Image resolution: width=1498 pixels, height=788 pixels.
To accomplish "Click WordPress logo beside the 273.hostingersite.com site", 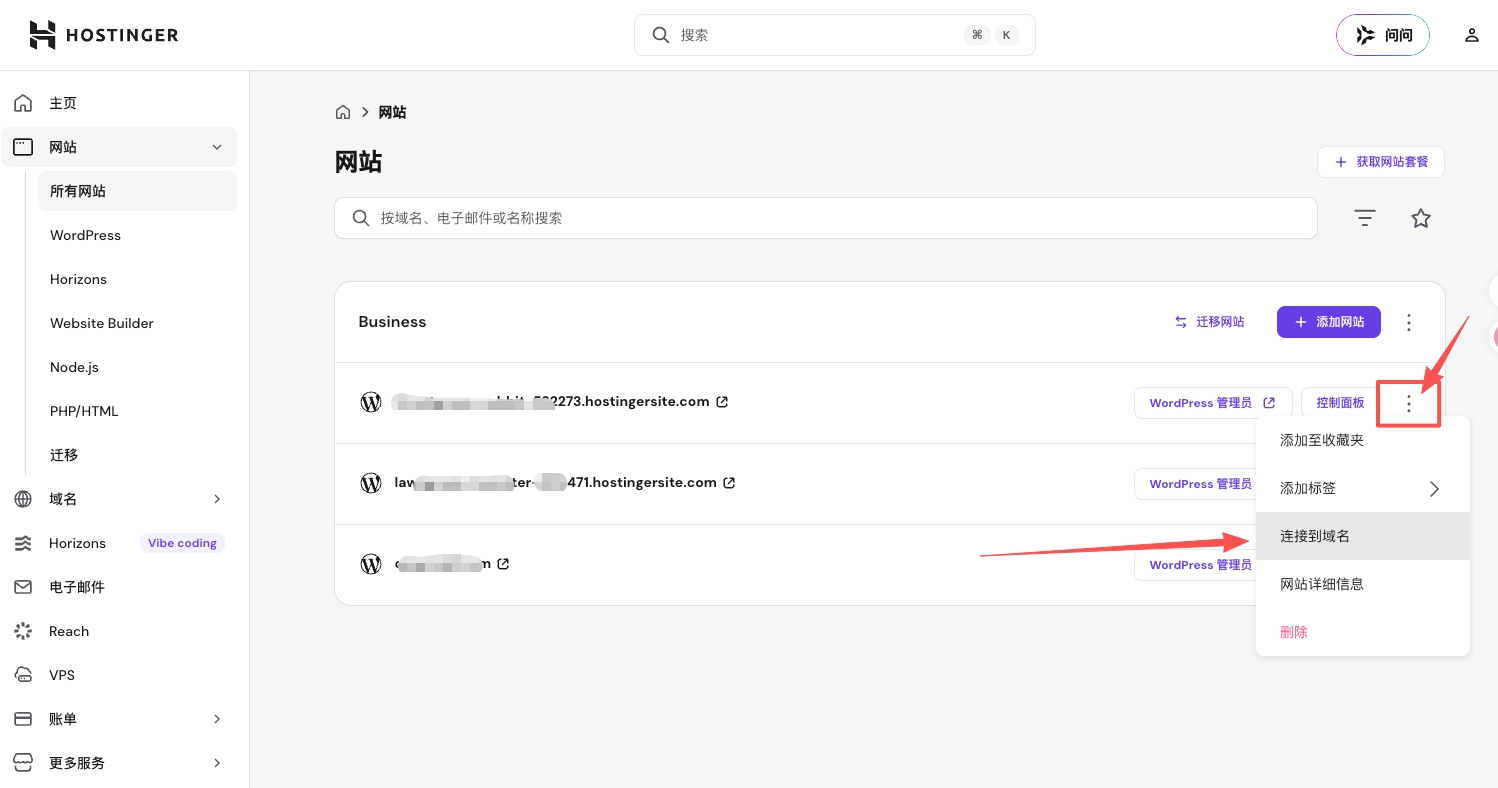I will tap(371, 402).
